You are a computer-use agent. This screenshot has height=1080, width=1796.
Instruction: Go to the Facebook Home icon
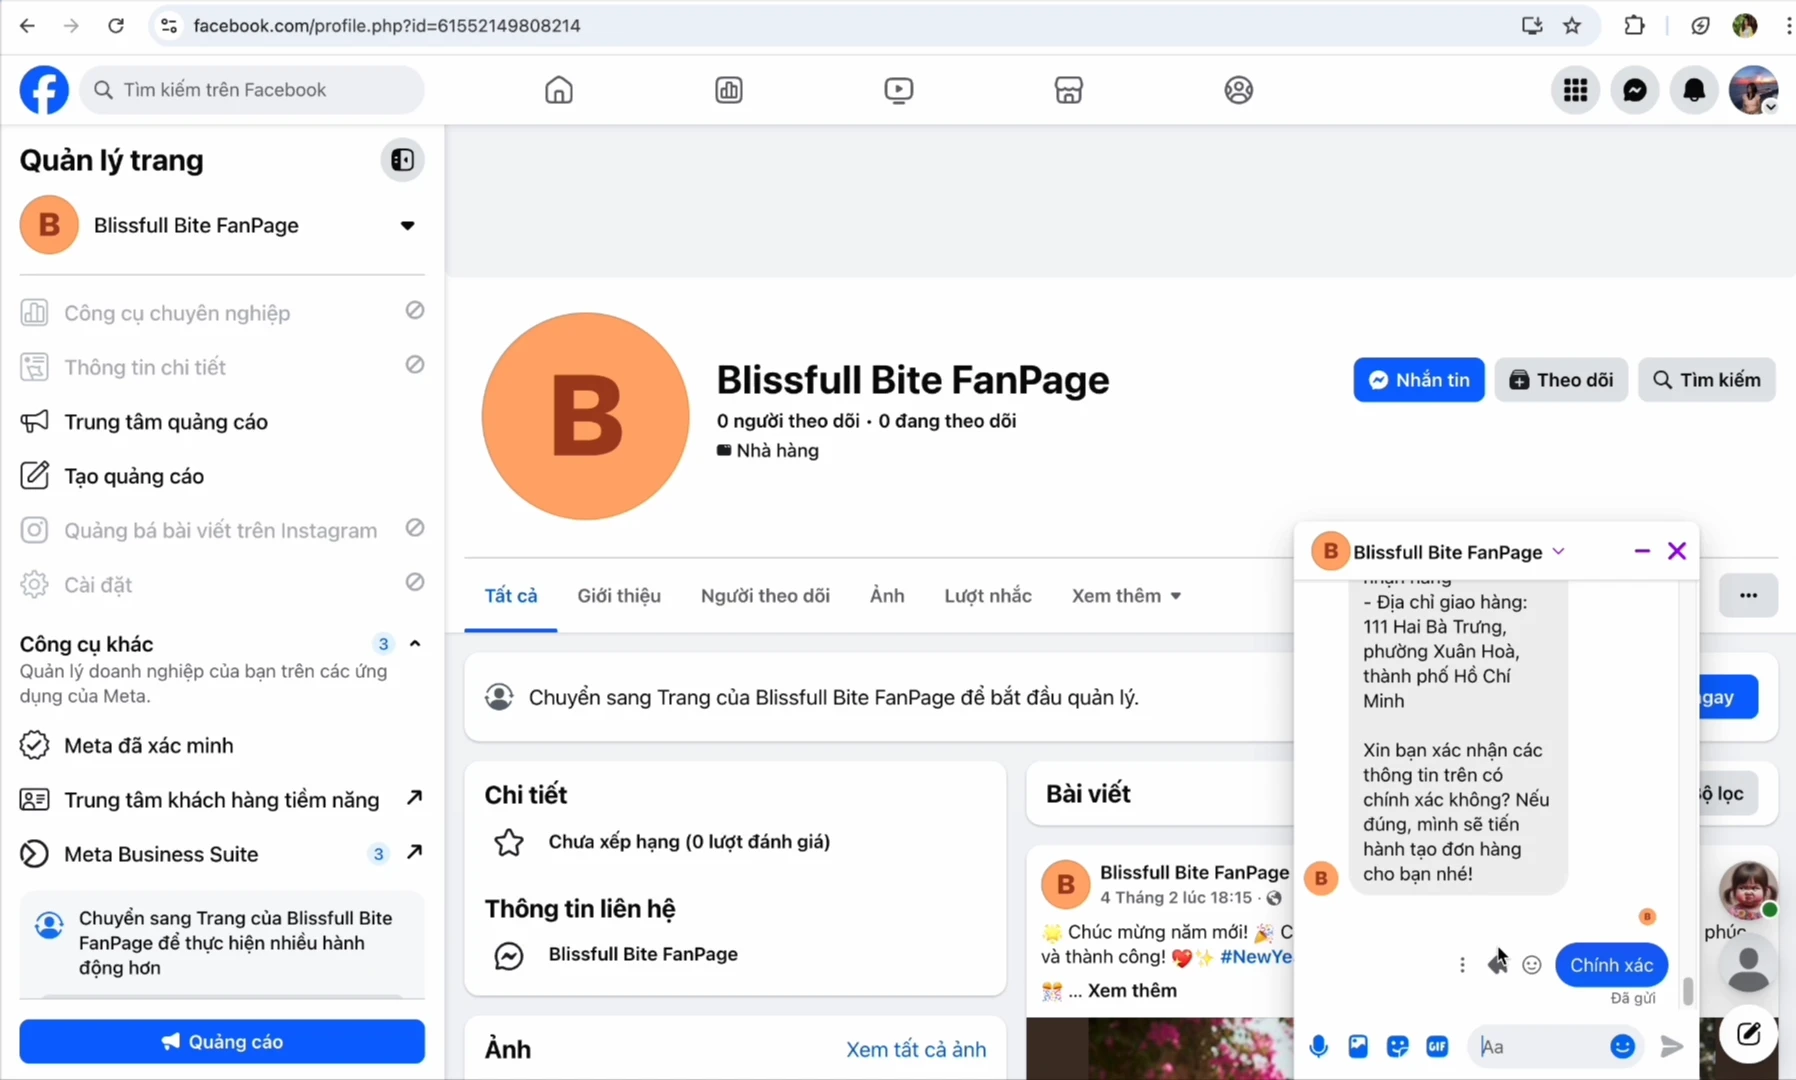(558, 90)
